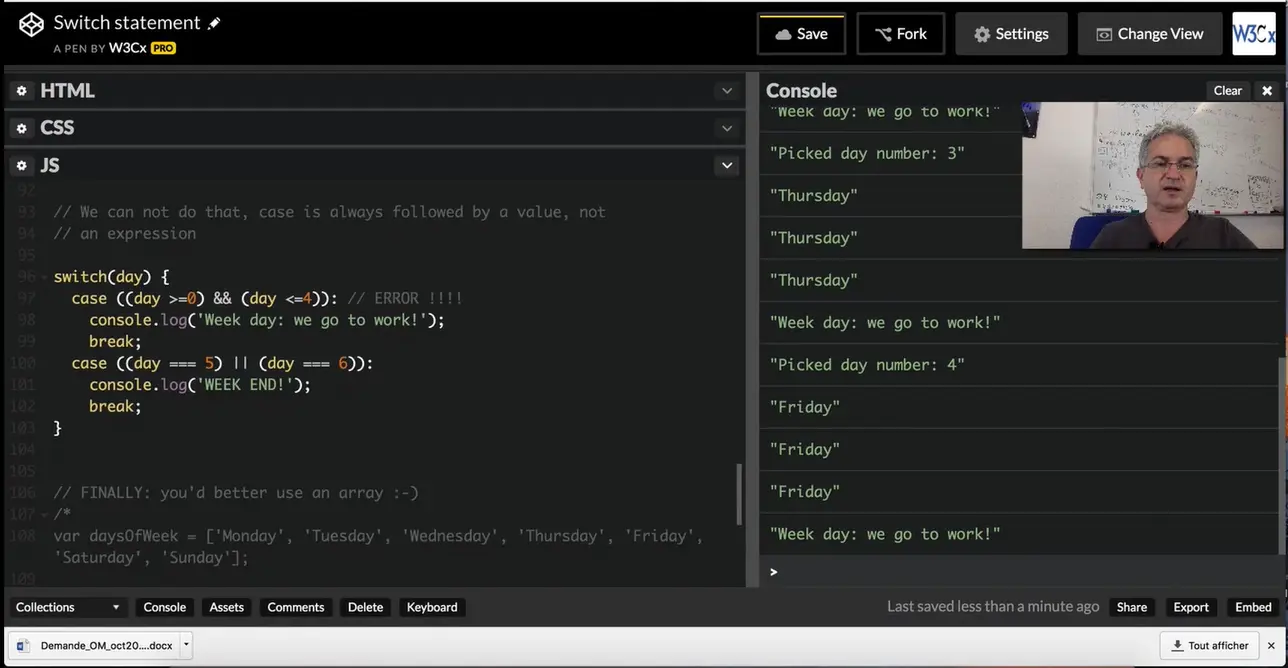Click the Embed button
This screenshot has width=1288, height=668.
[1253, 607]
